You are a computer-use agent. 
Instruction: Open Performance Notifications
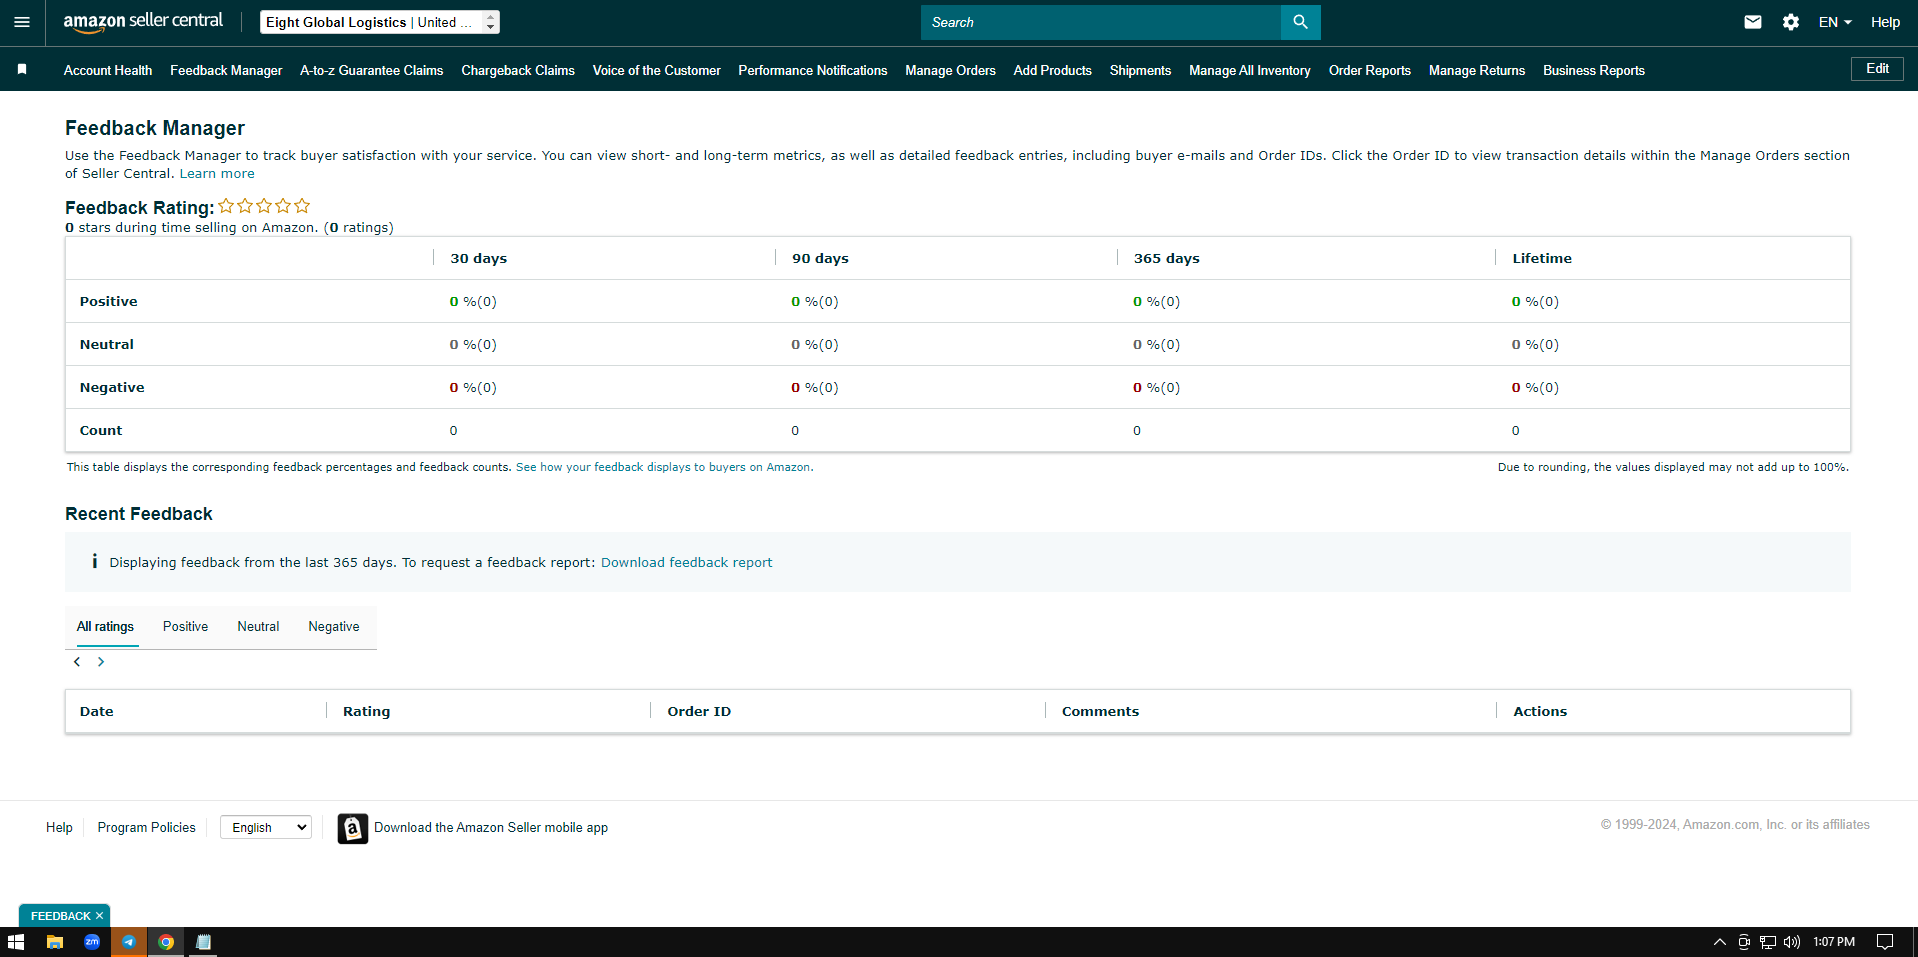[x=813, y=70]
